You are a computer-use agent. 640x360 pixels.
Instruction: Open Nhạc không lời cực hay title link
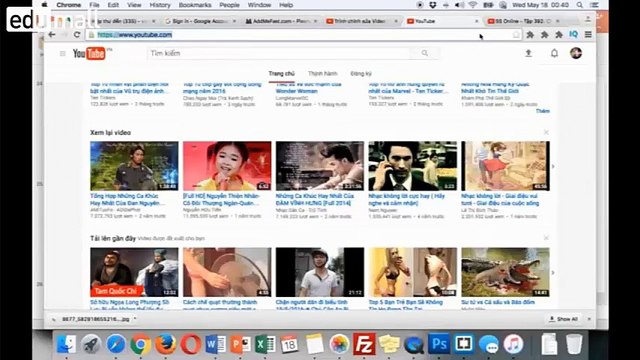coord(407,199)
